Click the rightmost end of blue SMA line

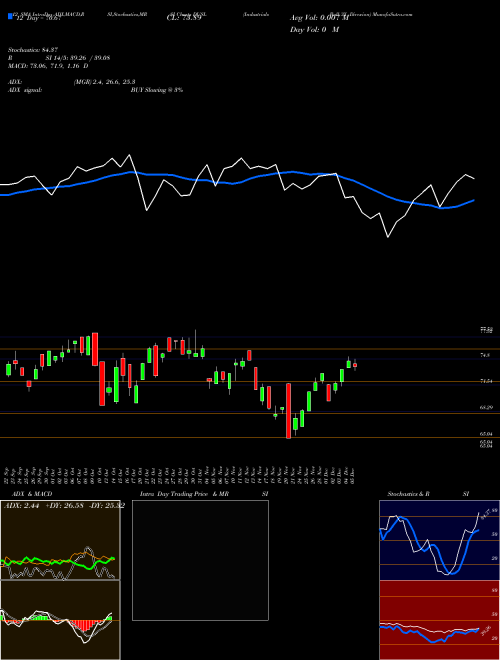tap(474, 200)
